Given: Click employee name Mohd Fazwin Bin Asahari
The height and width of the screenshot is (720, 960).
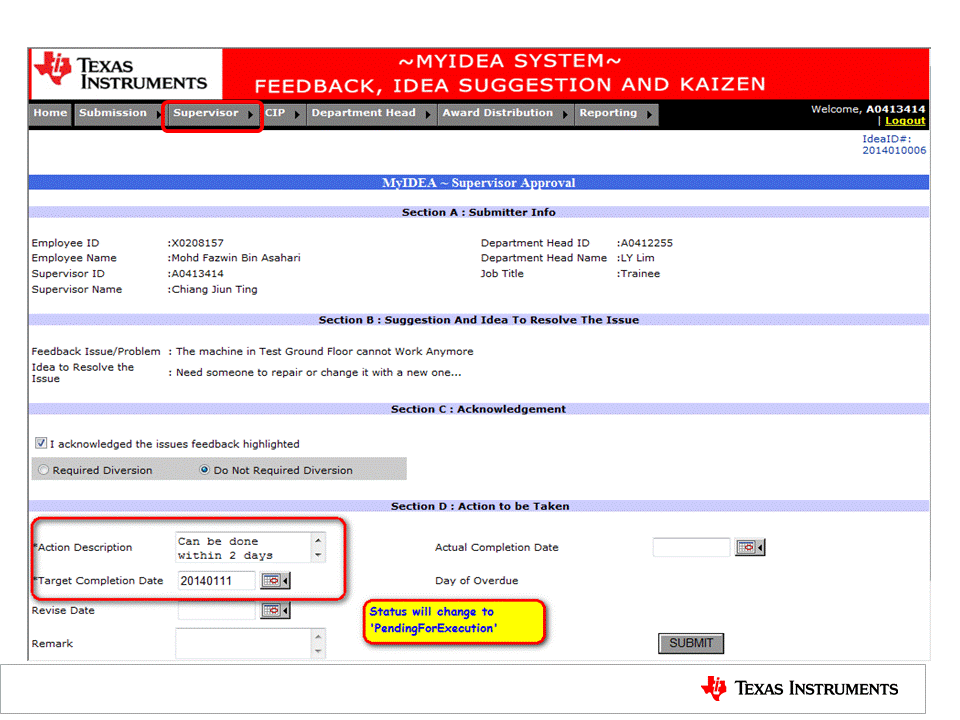Looking at the screenshot, I should point(236,258).
